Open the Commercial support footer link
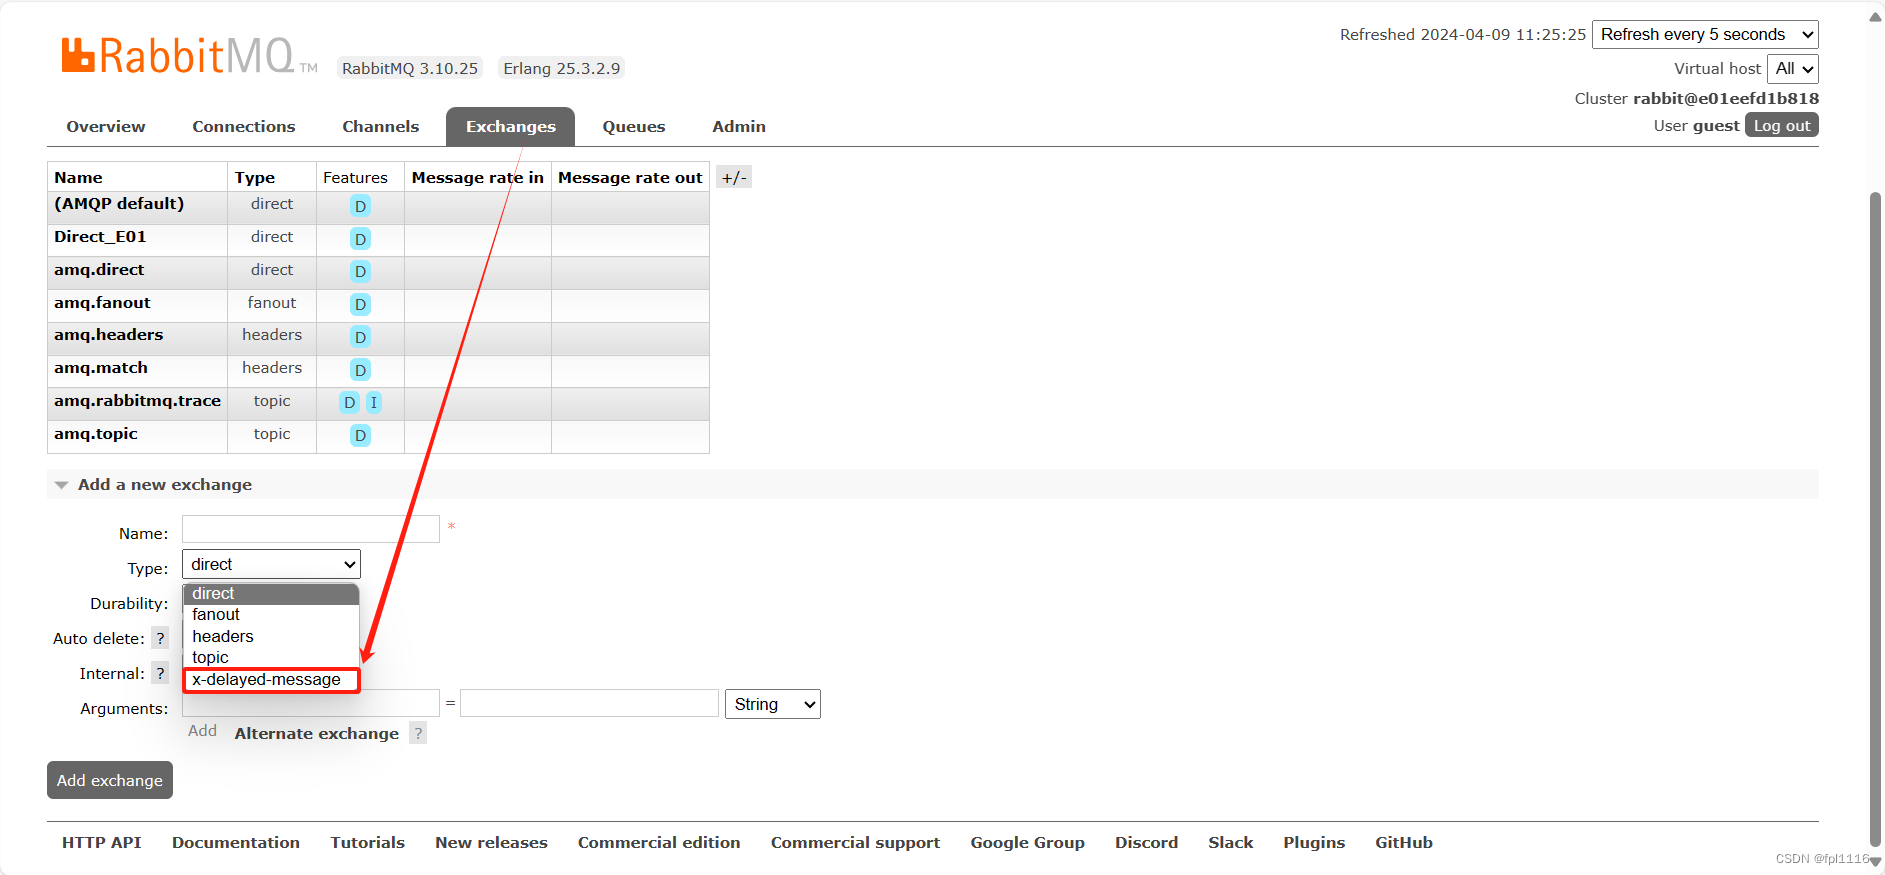The height and width of the screenshot is (875, 1885). [856, 842]
